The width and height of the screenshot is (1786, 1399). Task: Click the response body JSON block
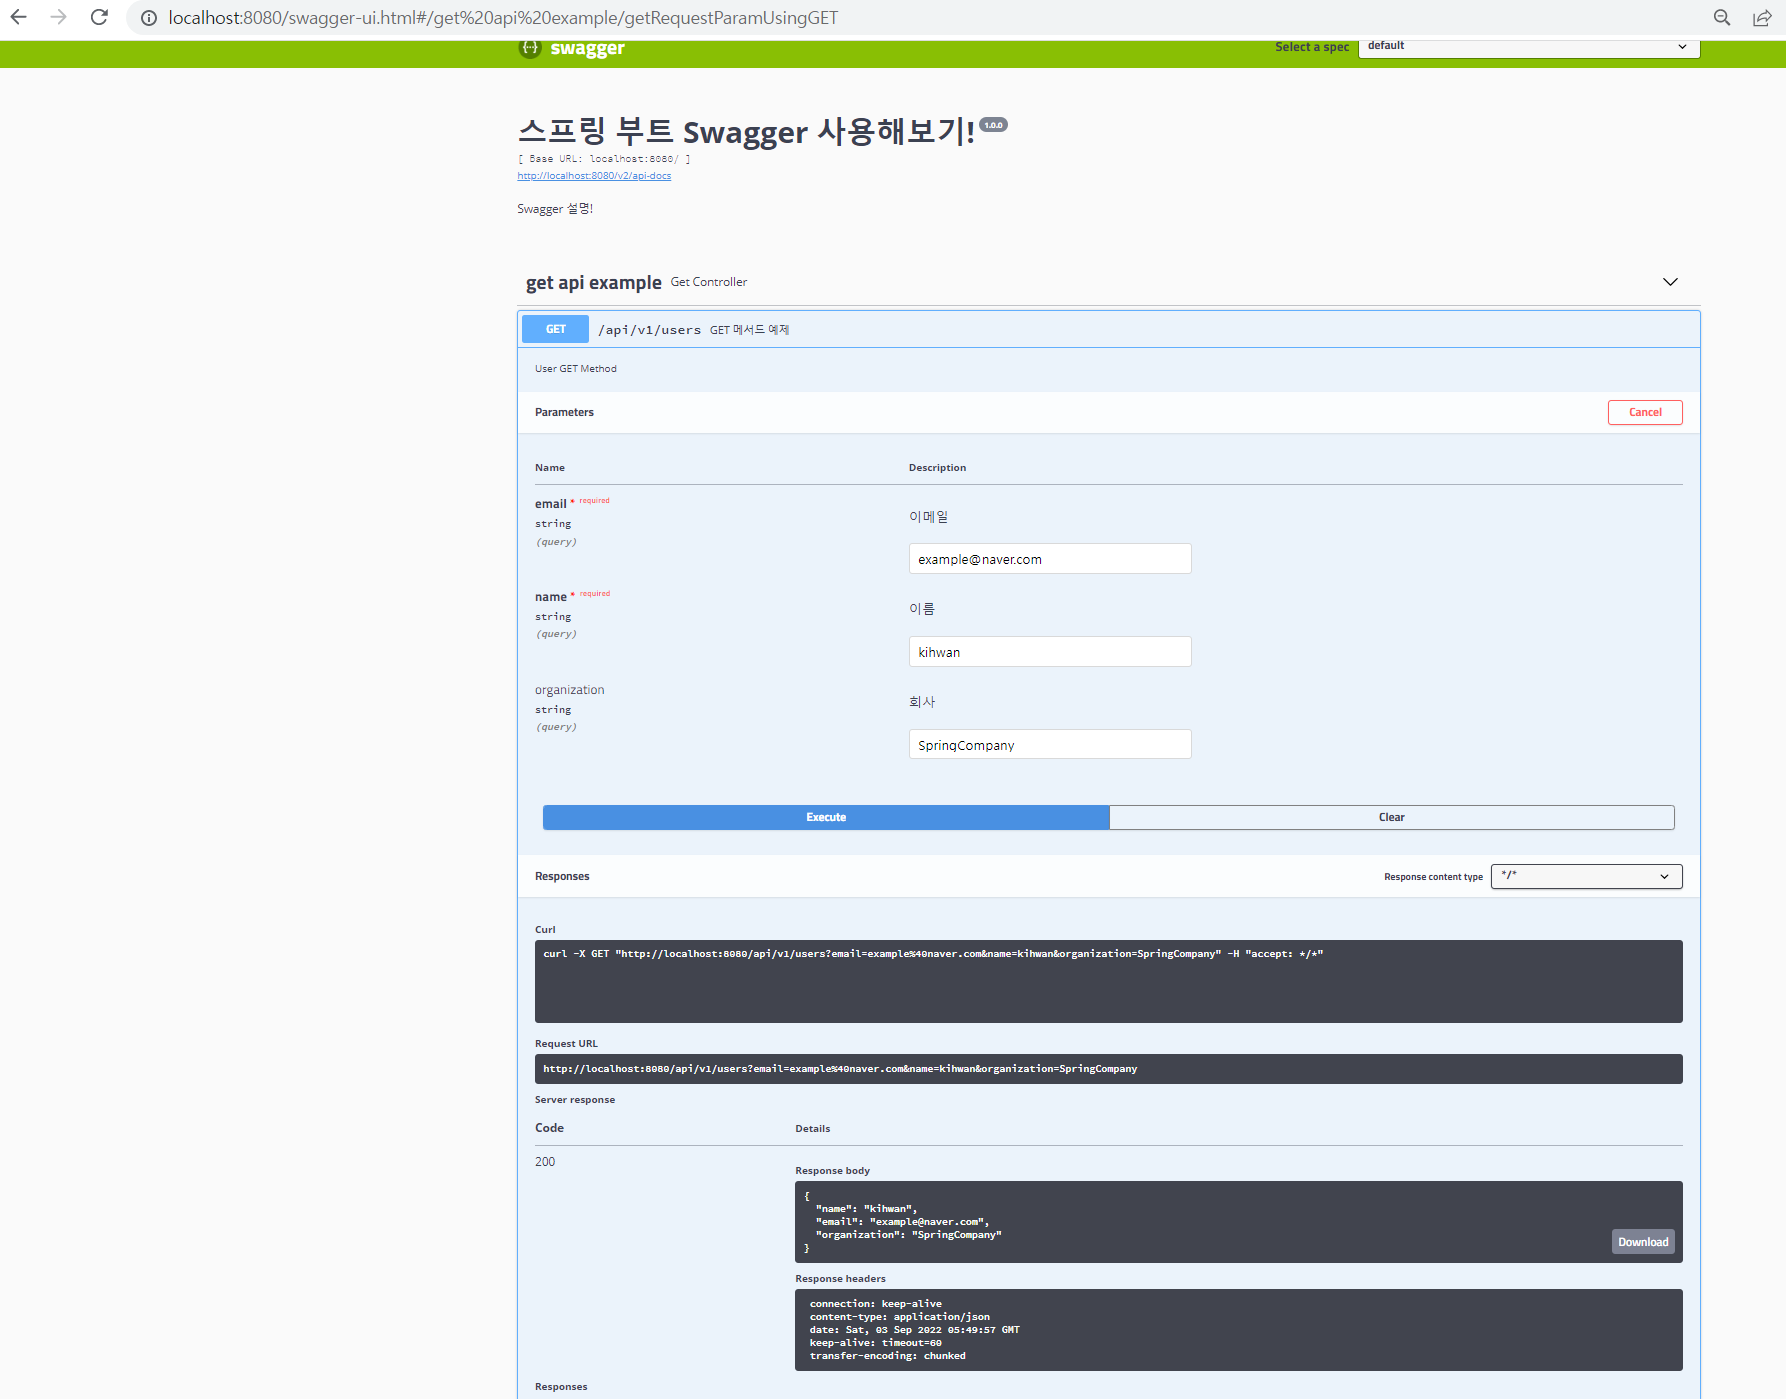(1238, 1222)
